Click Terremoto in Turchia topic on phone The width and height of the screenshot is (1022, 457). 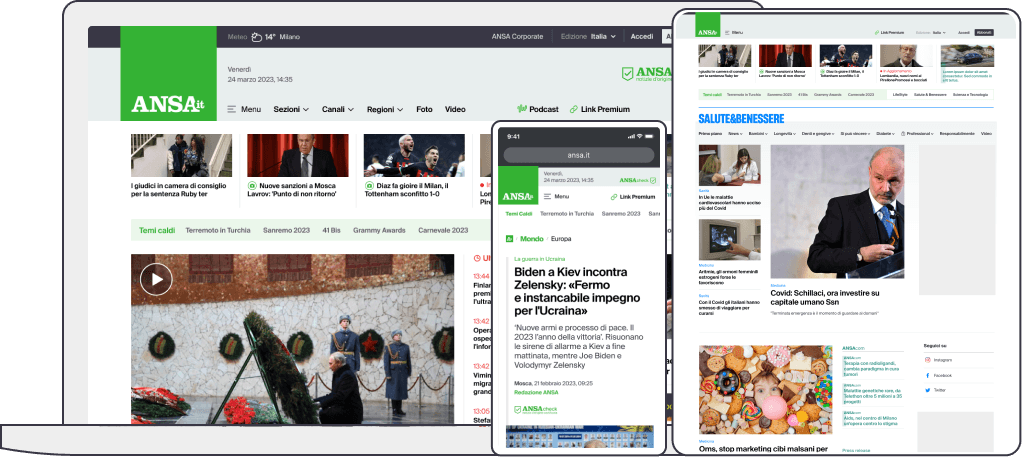click(567, 214)
